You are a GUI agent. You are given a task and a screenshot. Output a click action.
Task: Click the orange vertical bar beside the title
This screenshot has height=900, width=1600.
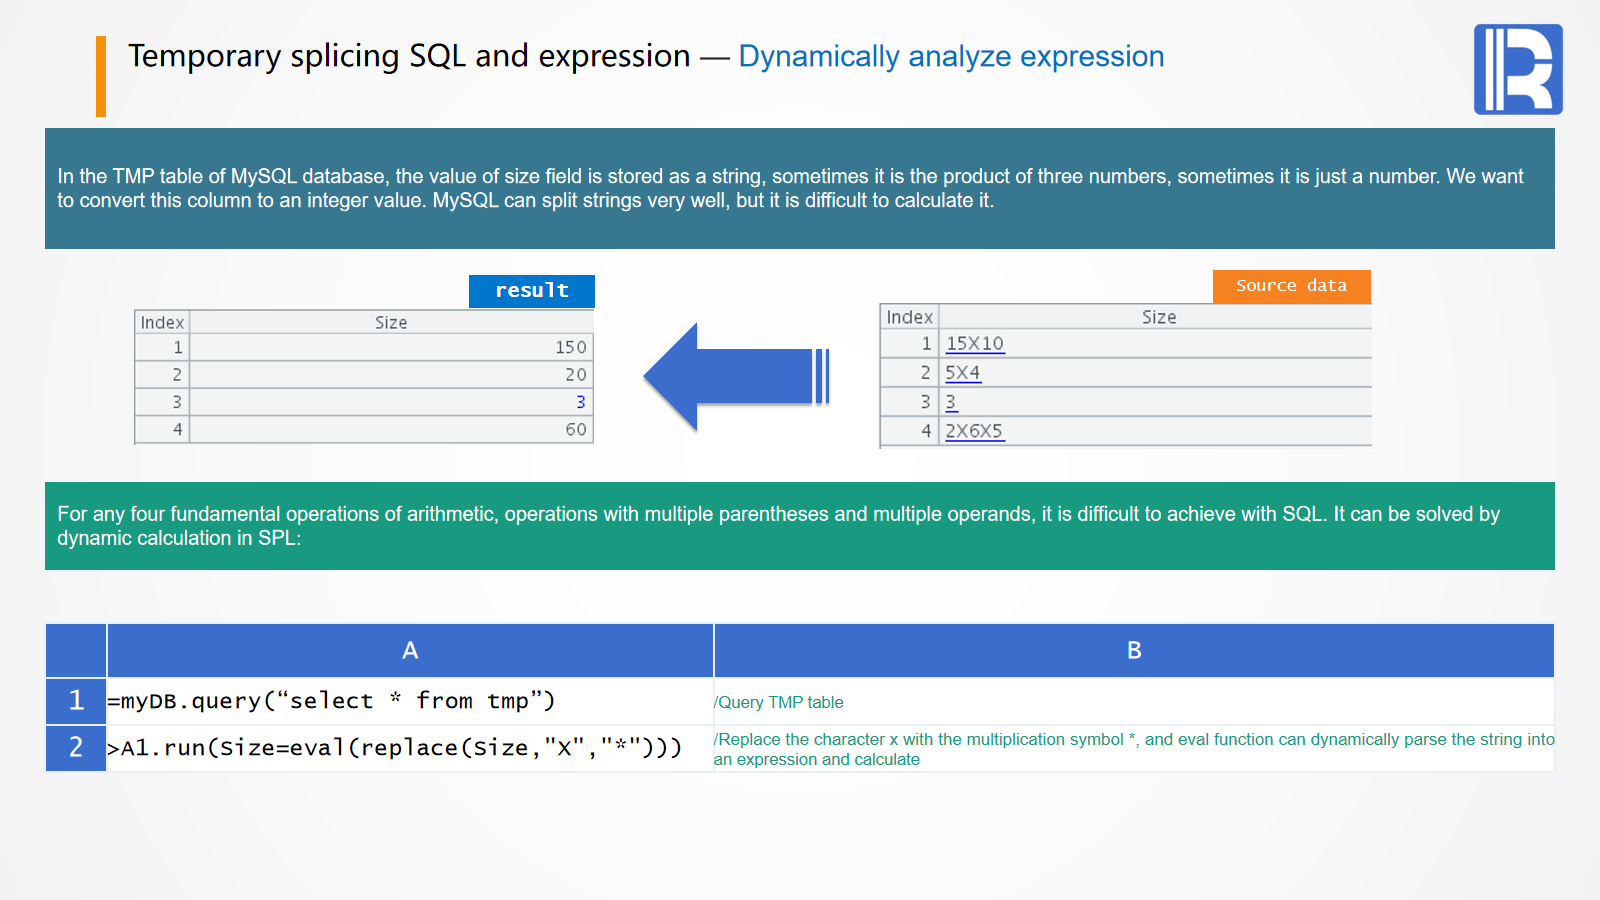101,76
